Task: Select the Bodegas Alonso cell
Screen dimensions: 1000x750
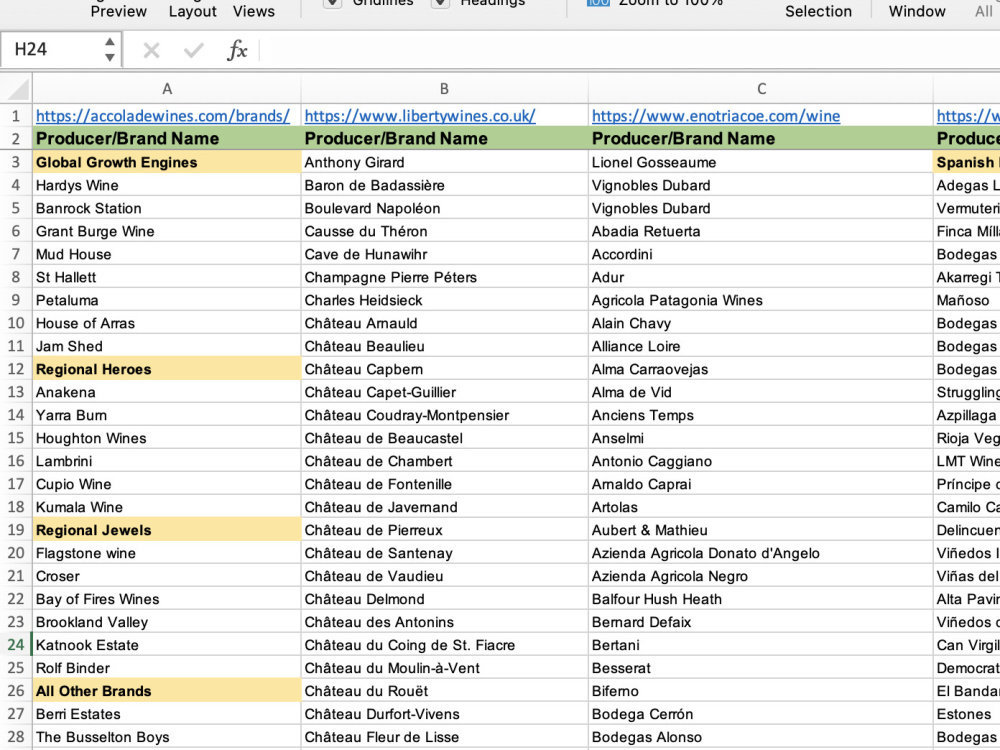Action: click(x=761, y=736)
